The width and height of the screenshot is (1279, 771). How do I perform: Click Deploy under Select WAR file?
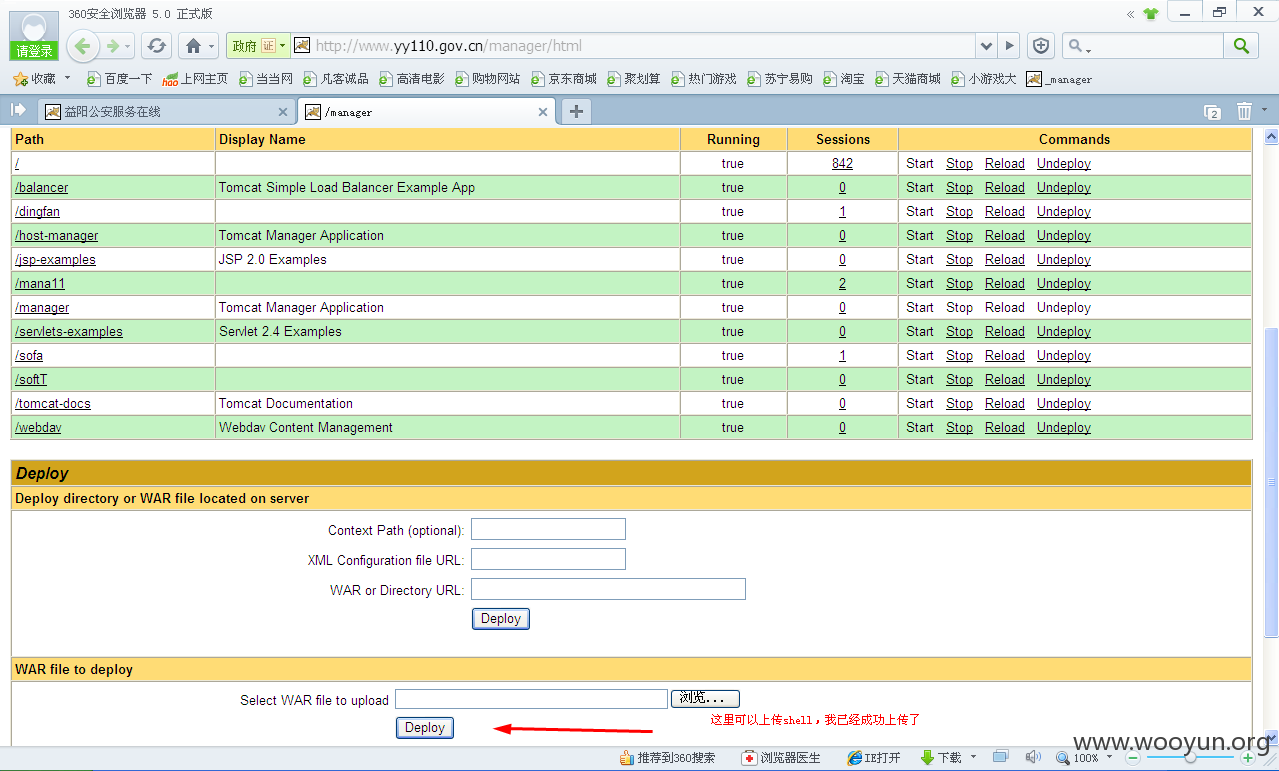pos(425,728)
